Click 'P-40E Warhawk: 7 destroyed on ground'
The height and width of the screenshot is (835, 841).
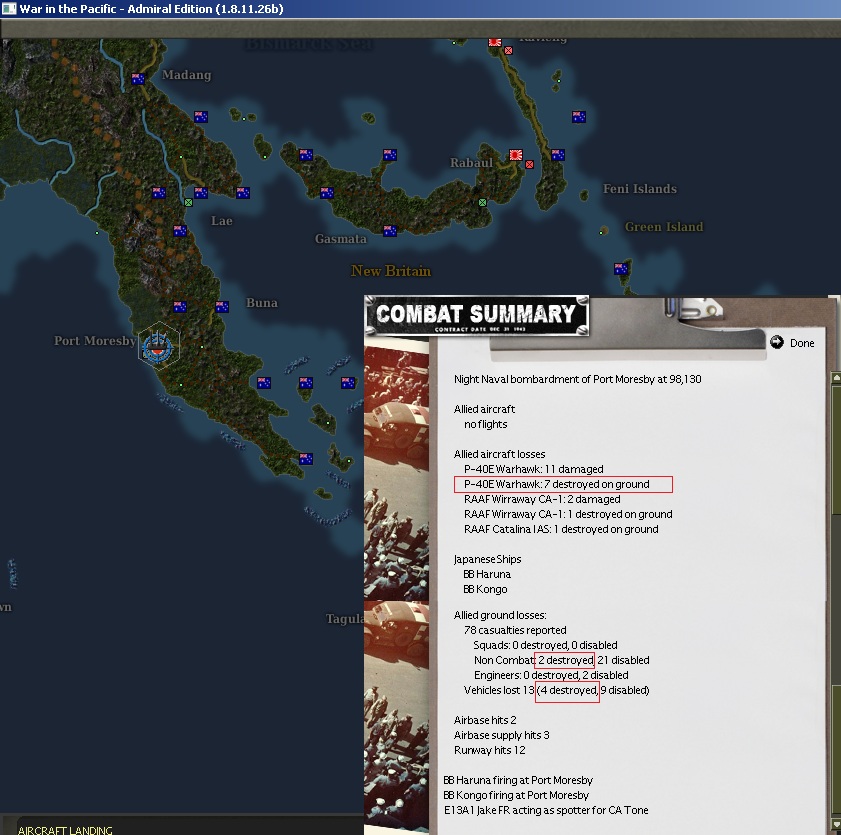coord(557,484)
